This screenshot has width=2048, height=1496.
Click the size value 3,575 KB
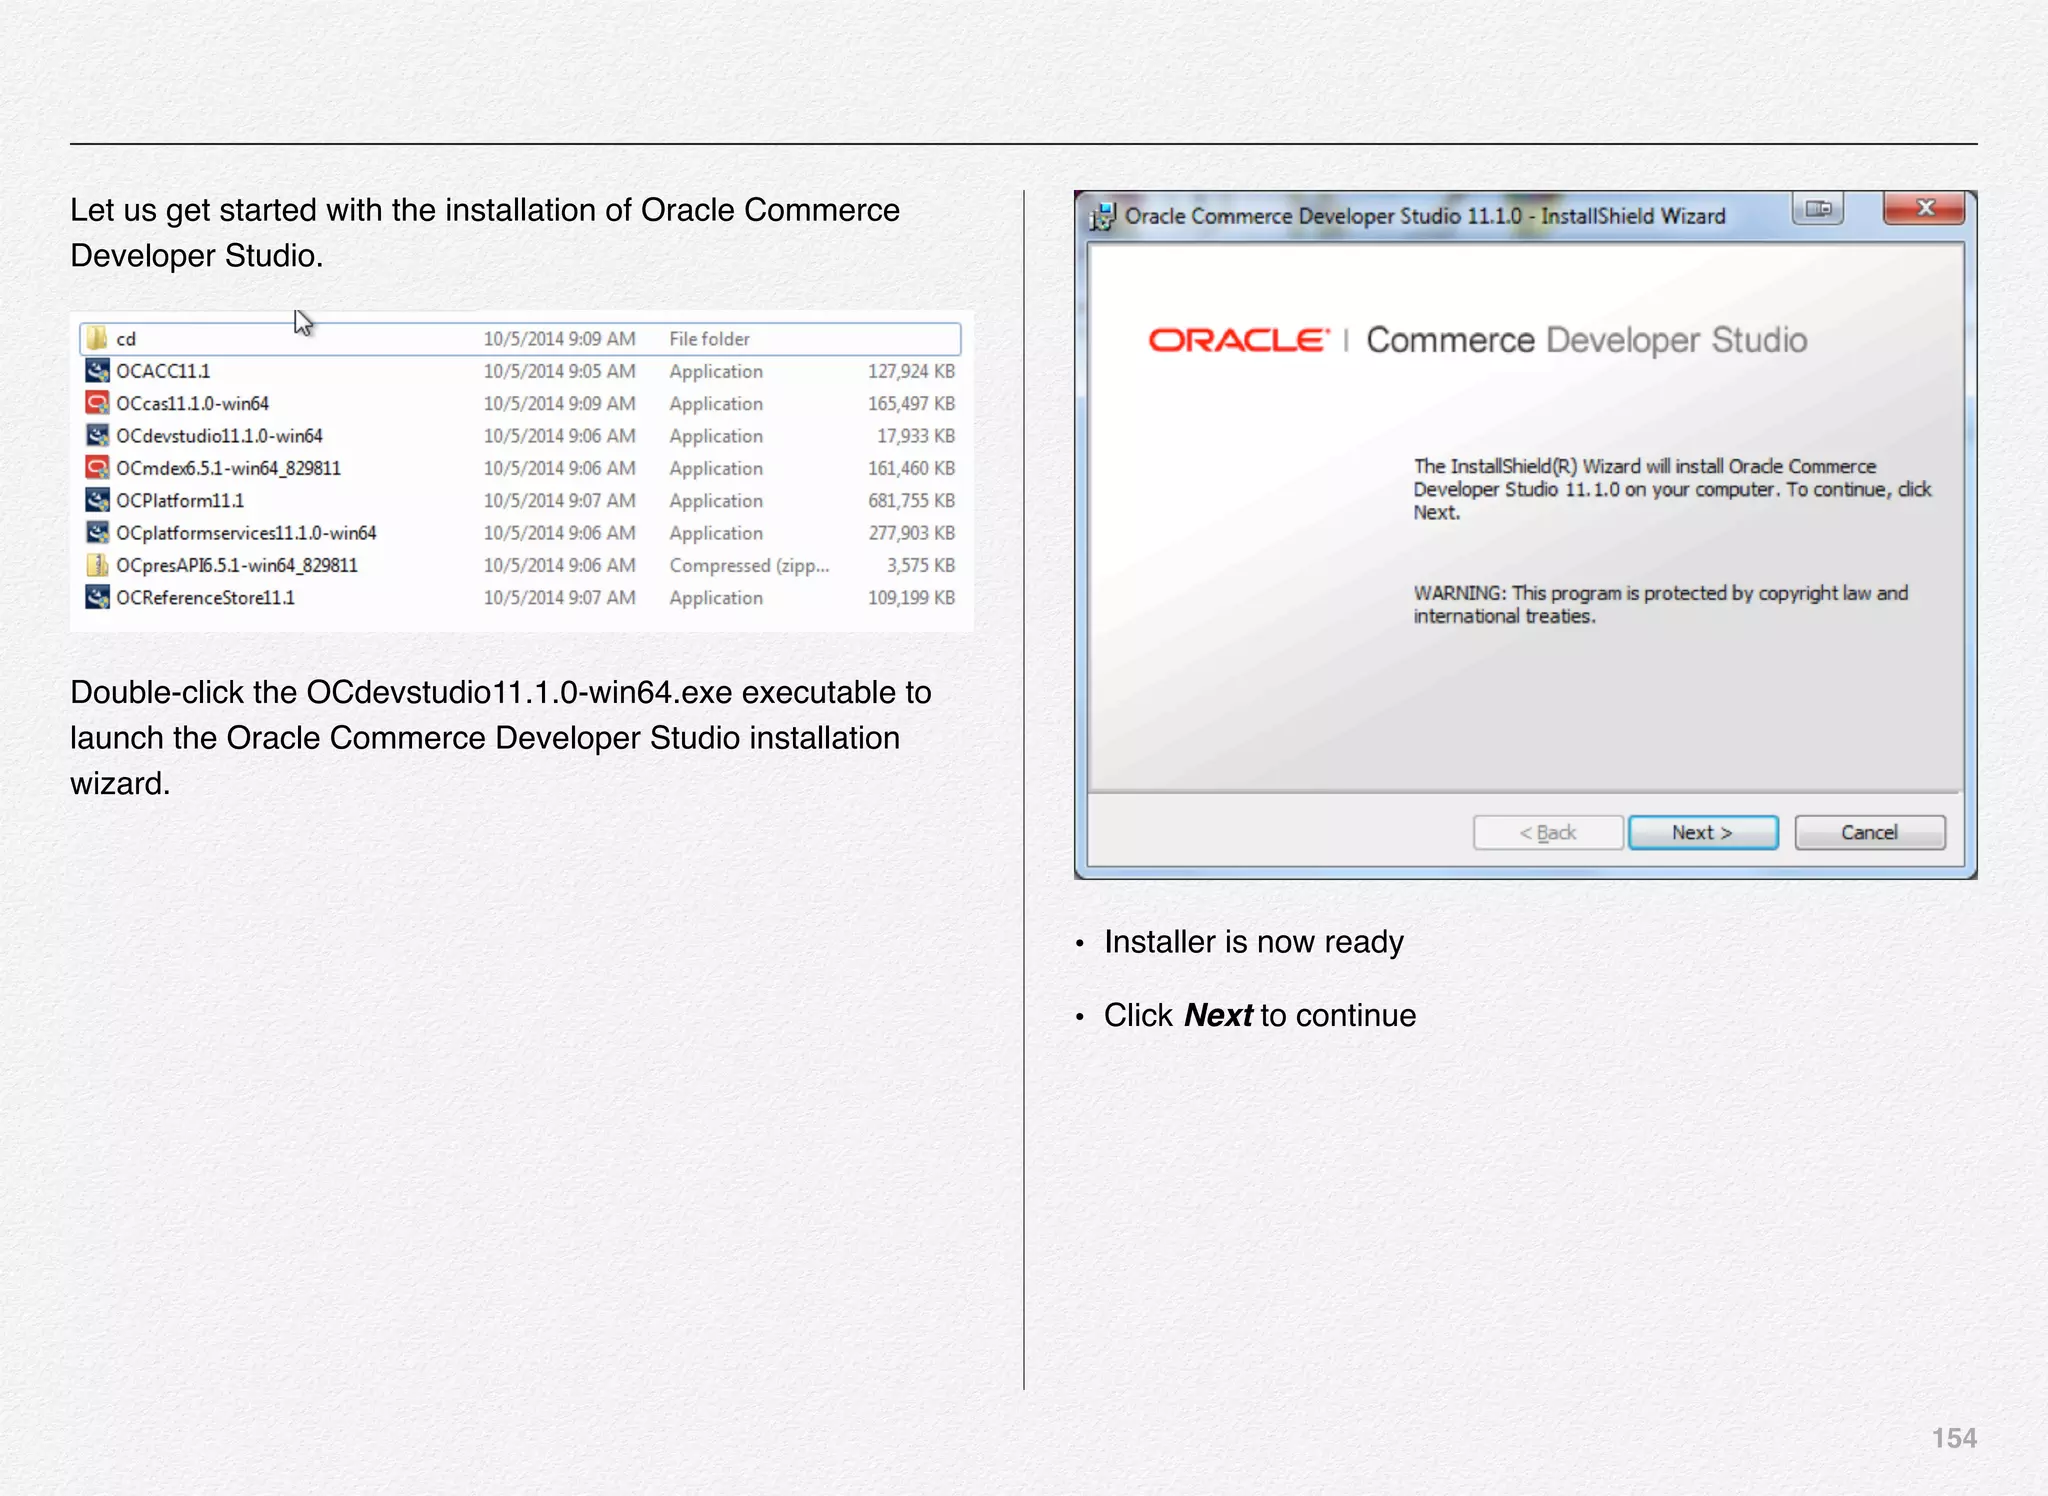921,565
